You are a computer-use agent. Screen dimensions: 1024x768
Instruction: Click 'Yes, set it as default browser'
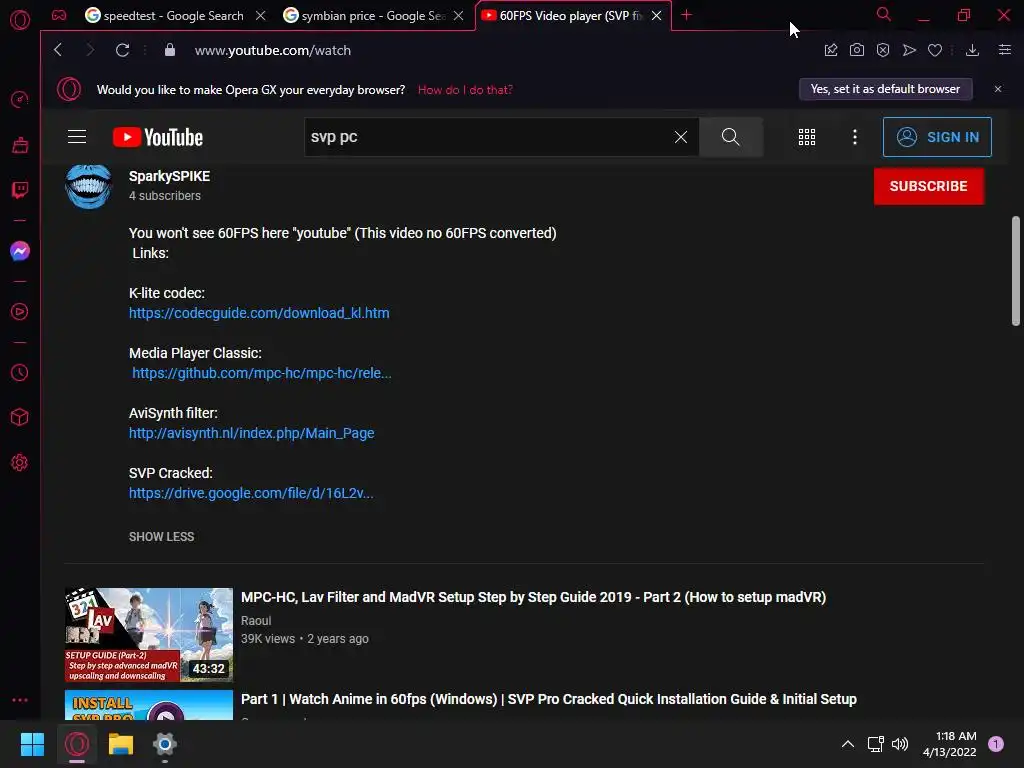pos(886,89)
